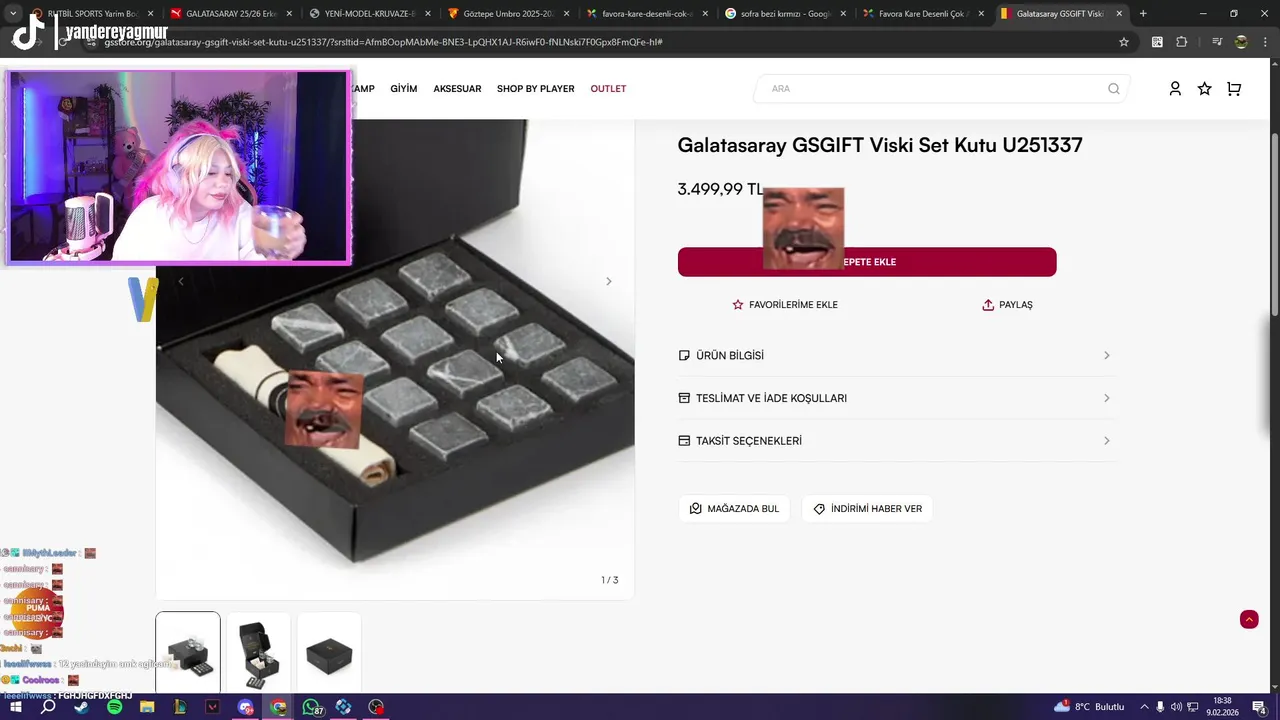Click the MAĞAZADA BUL button
Screen dimensions: 1280x720
click(734, 509)
